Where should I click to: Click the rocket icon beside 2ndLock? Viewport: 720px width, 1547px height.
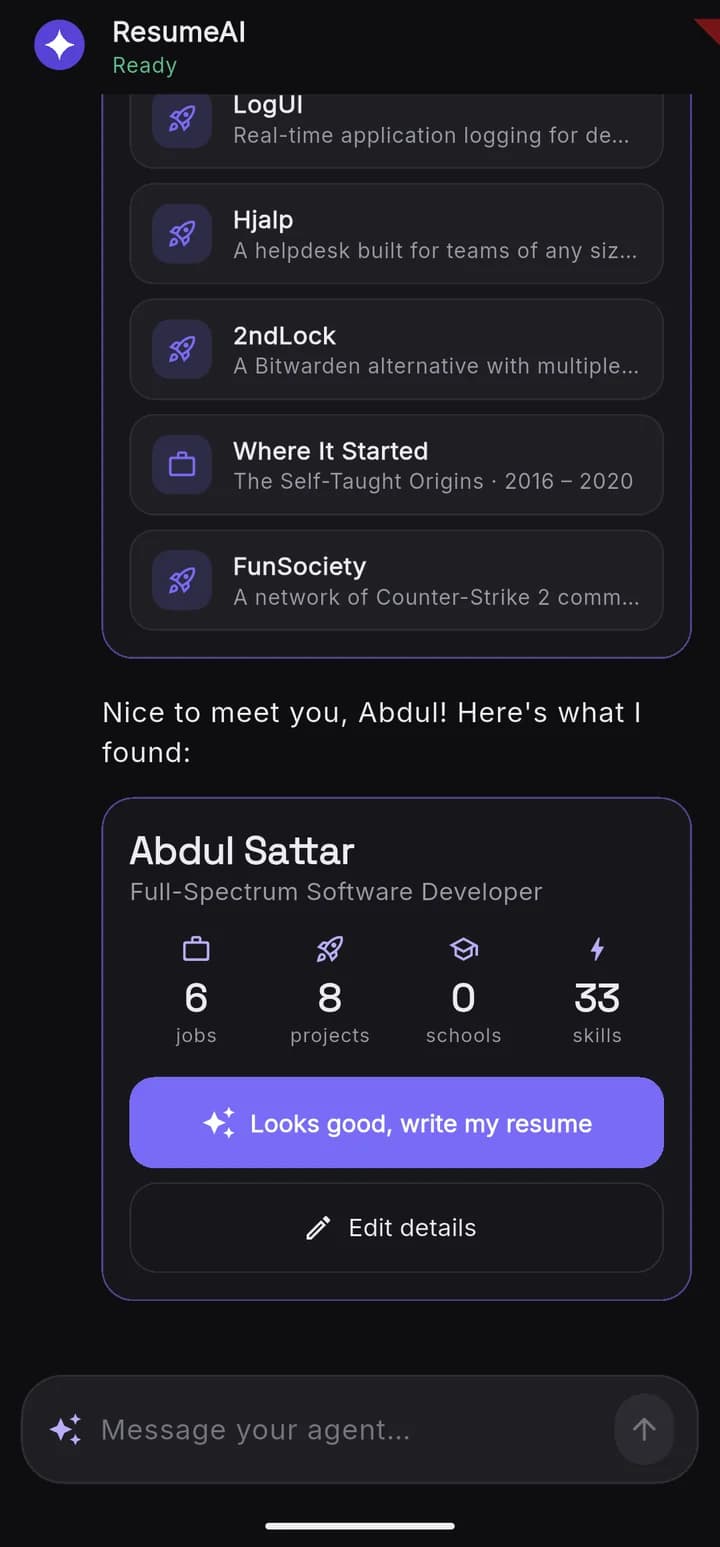pyautogui.click(x=182, y=349)
